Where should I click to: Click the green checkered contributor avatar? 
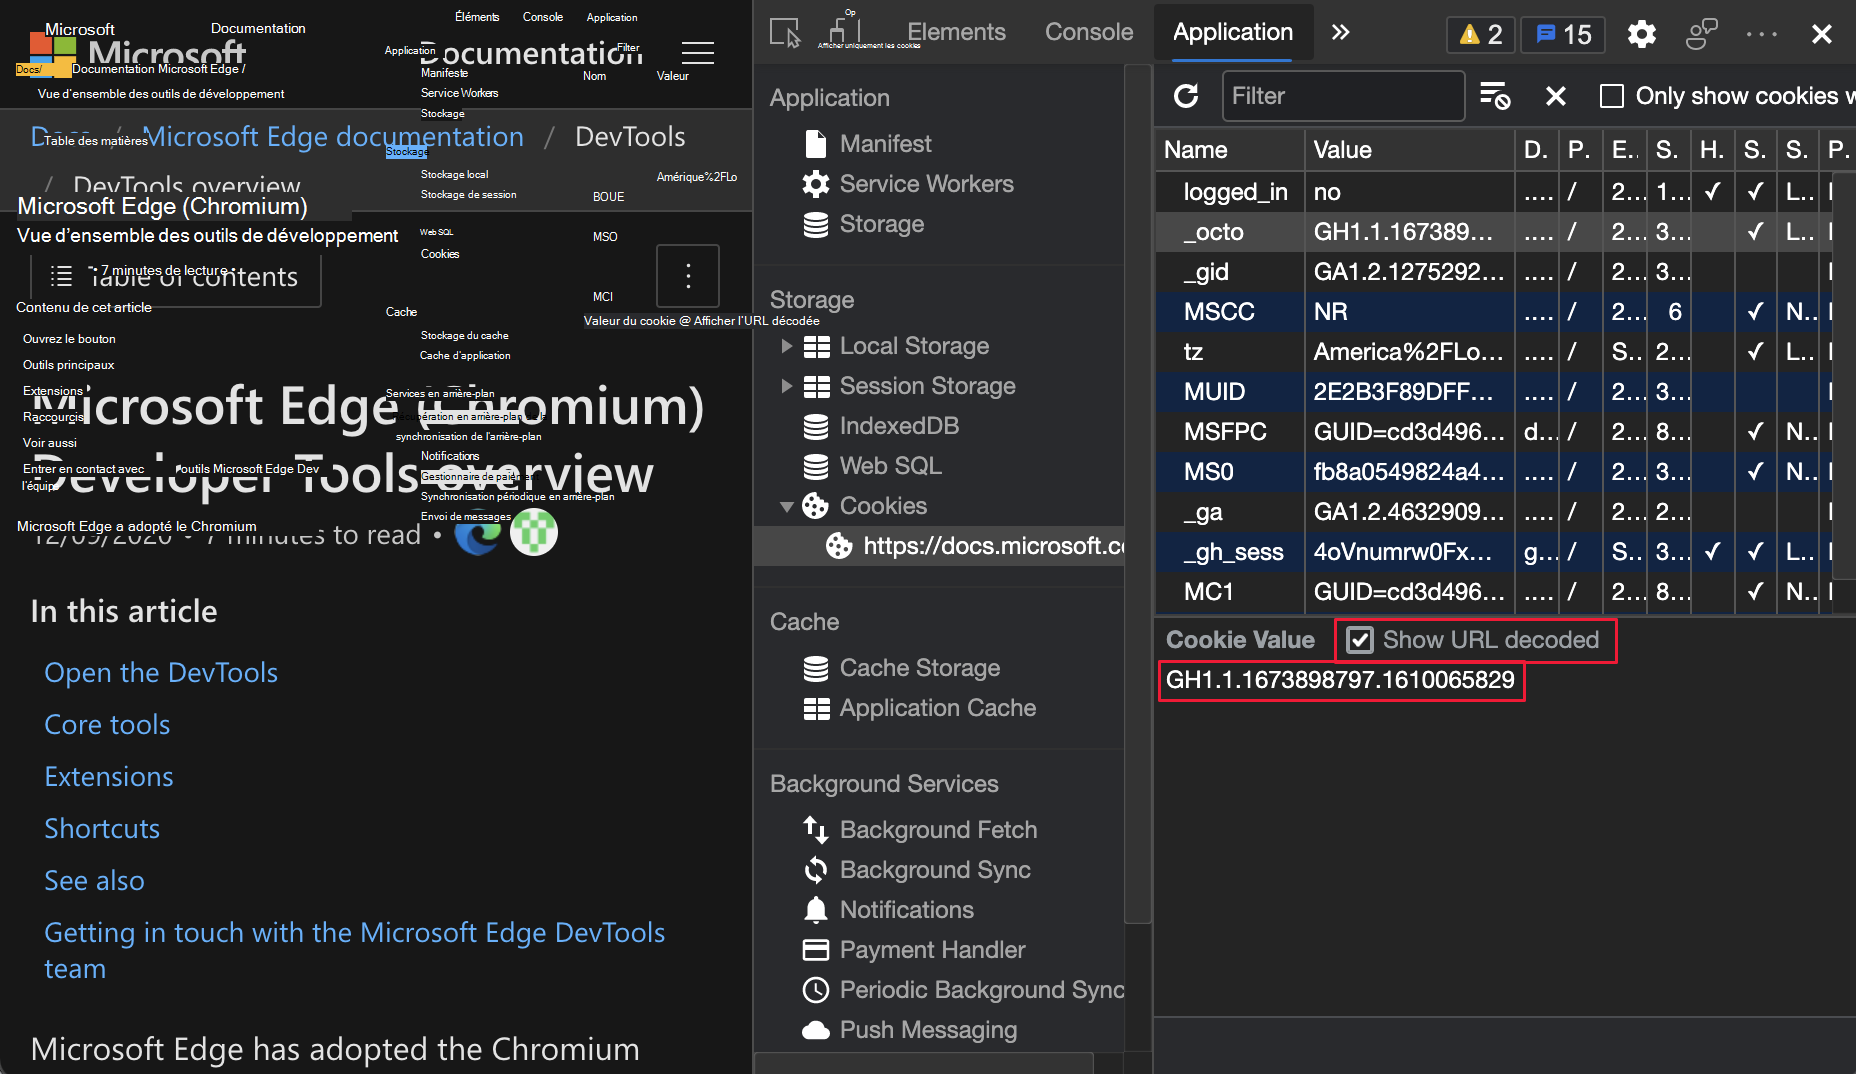(x=534, y=532)
